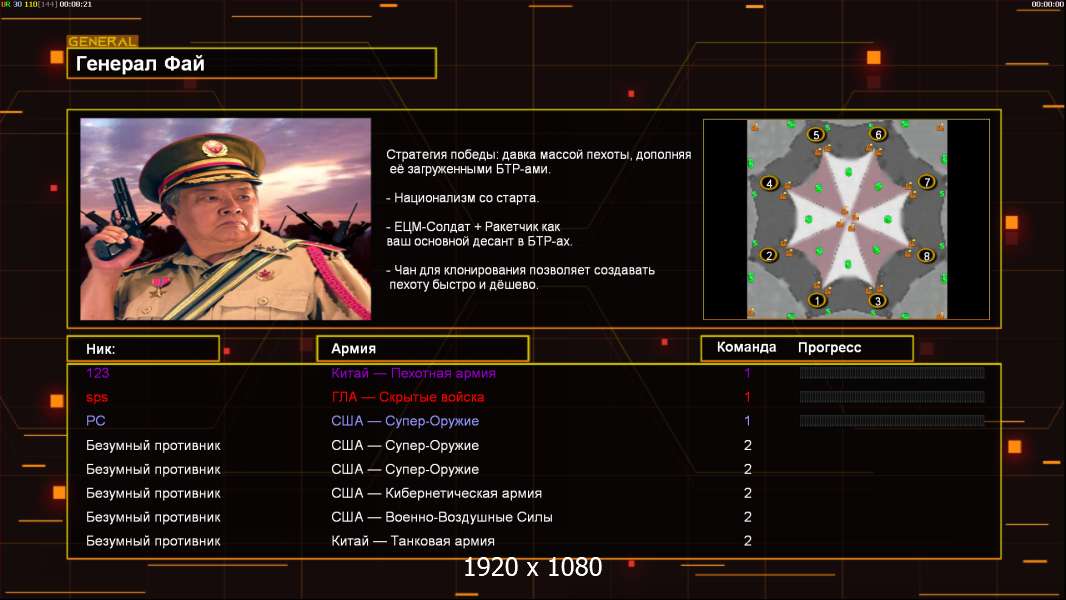Select start position 6 on the map
The height and width of the screenshot is (600, 1066).
tap(878, 134)
